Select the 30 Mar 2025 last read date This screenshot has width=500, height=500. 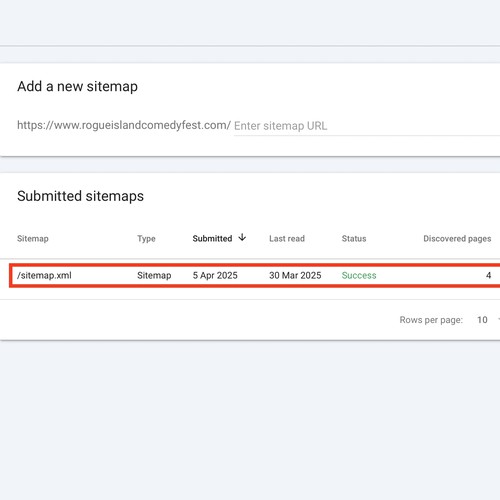[295, 275]
